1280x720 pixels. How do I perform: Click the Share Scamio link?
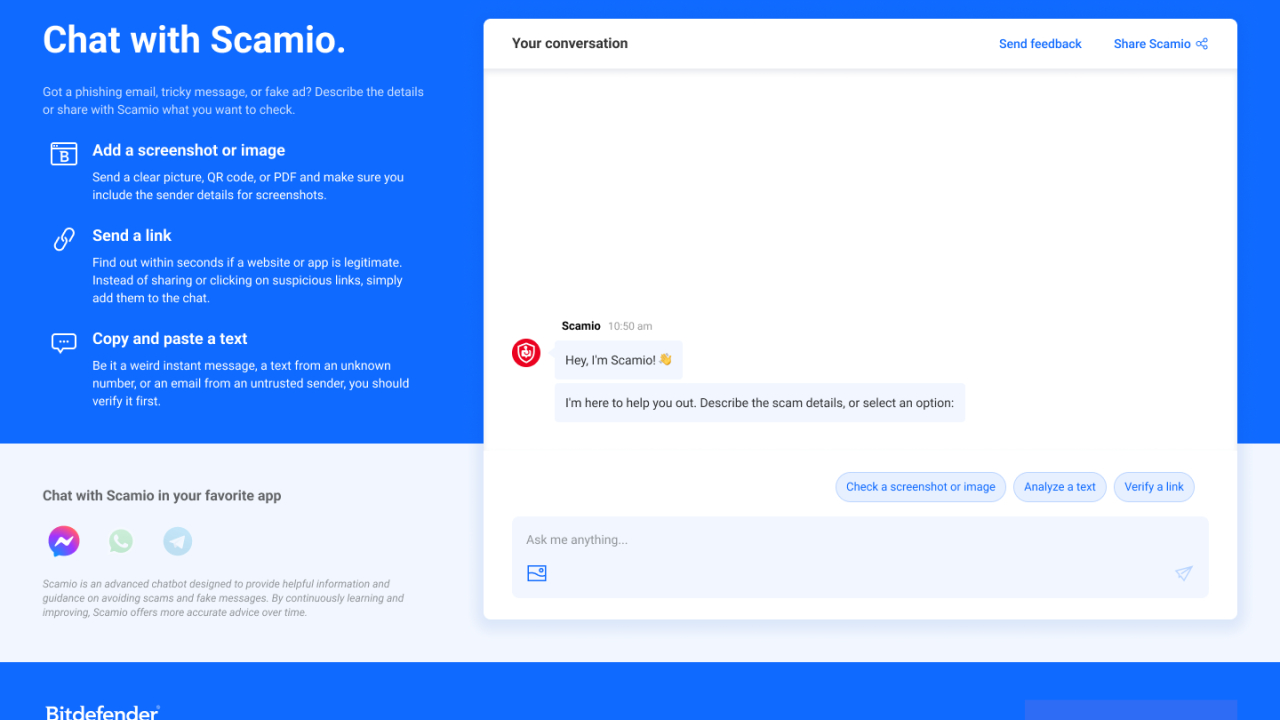point(1152,43)
